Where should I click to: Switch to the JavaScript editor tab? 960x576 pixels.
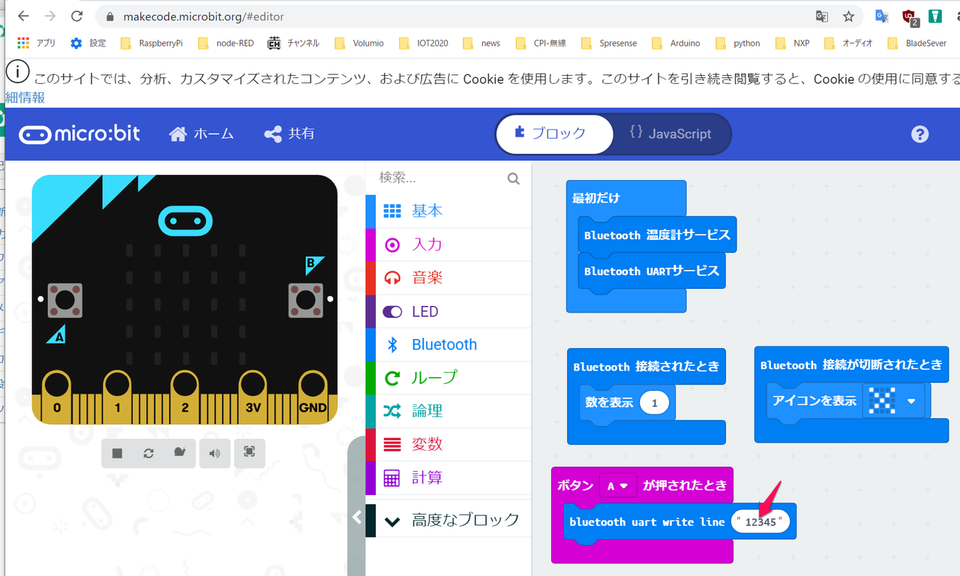click(x=670, y=134)
